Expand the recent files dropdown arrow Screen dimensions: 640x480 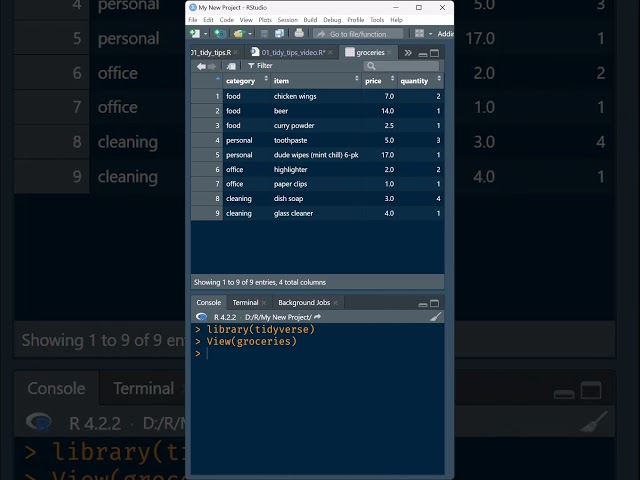[250, 34]
